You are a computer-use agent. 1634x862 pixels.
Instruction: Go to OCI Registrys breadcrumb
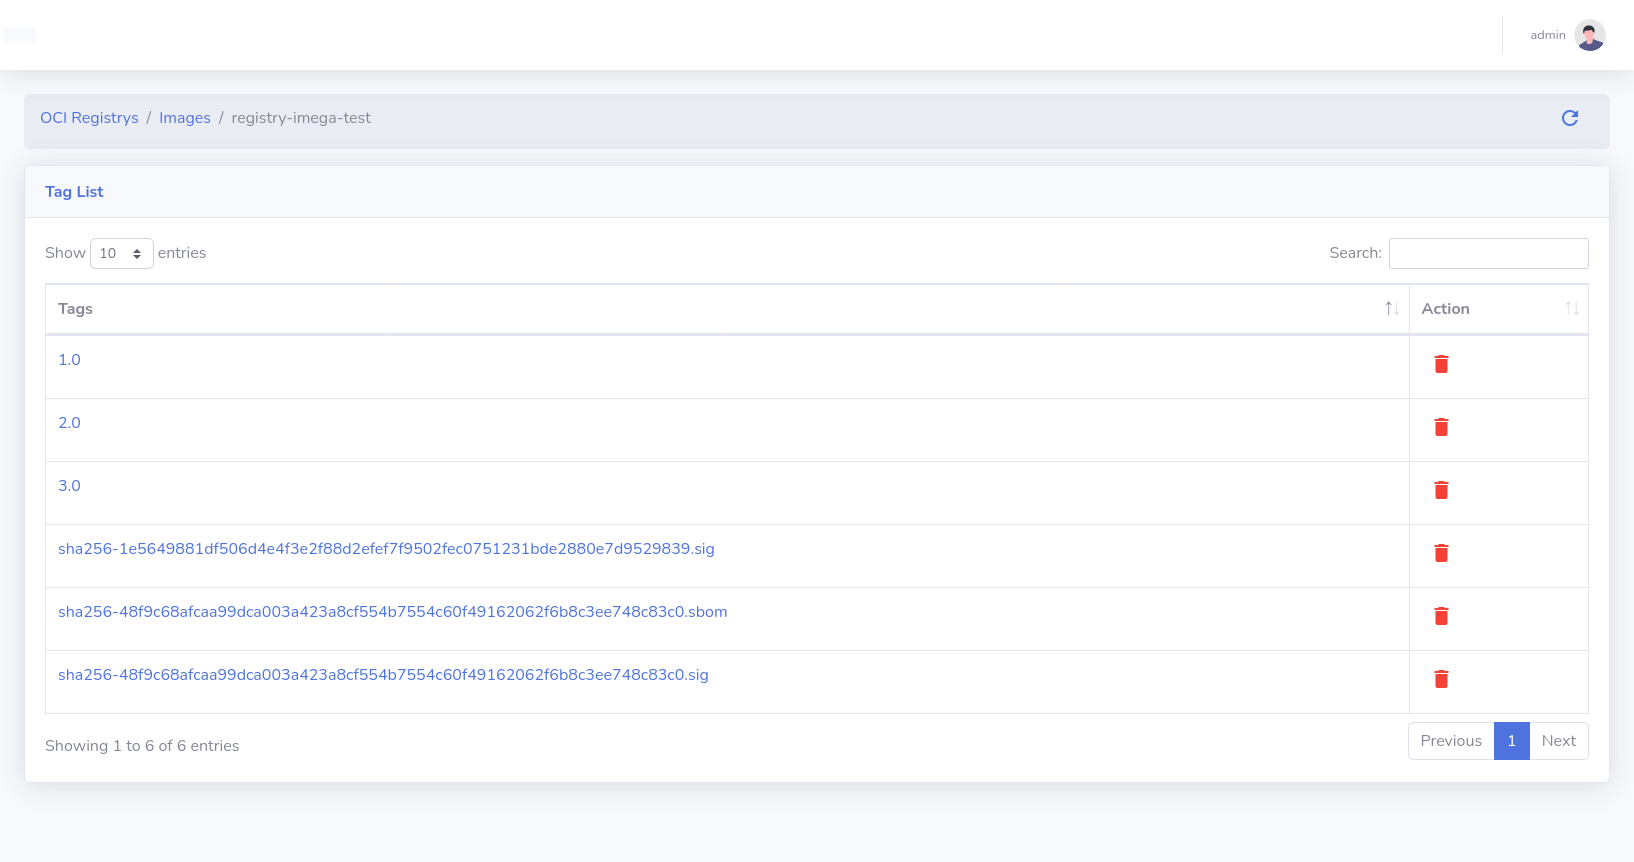(89, 118)
